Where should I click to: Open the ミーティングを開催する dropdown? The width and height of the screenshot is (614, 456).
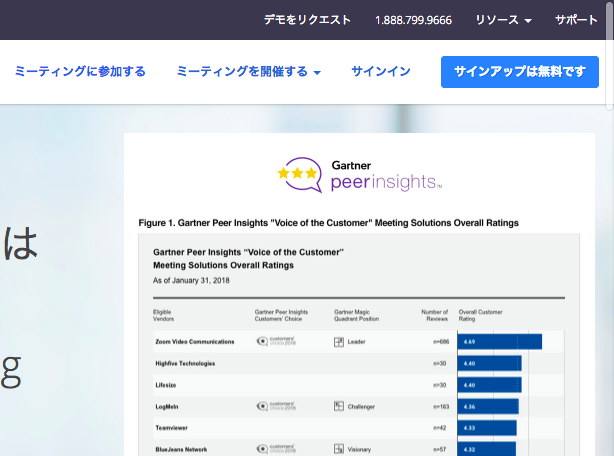[x=248, y=72]
